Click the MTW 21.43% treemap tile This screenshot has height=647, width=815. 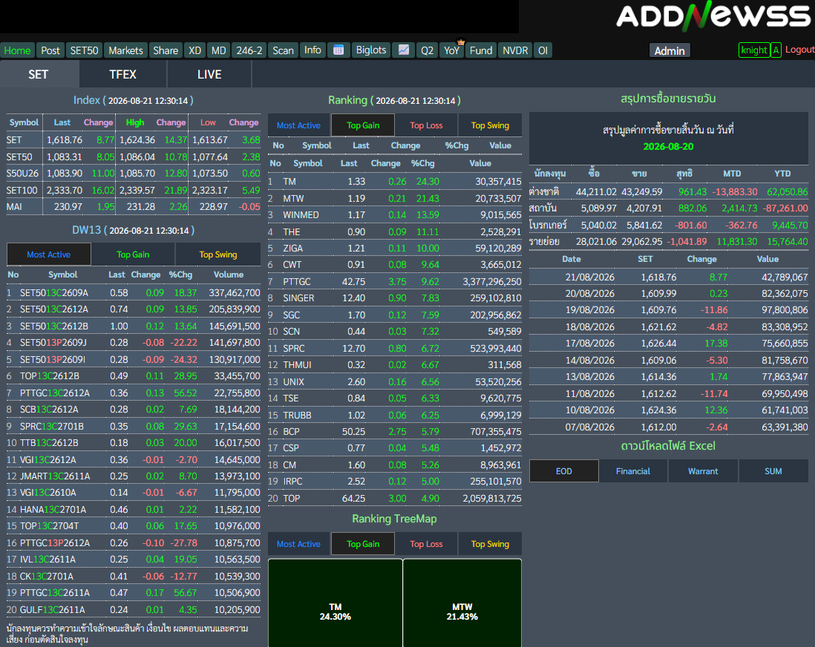pos(462,603)
